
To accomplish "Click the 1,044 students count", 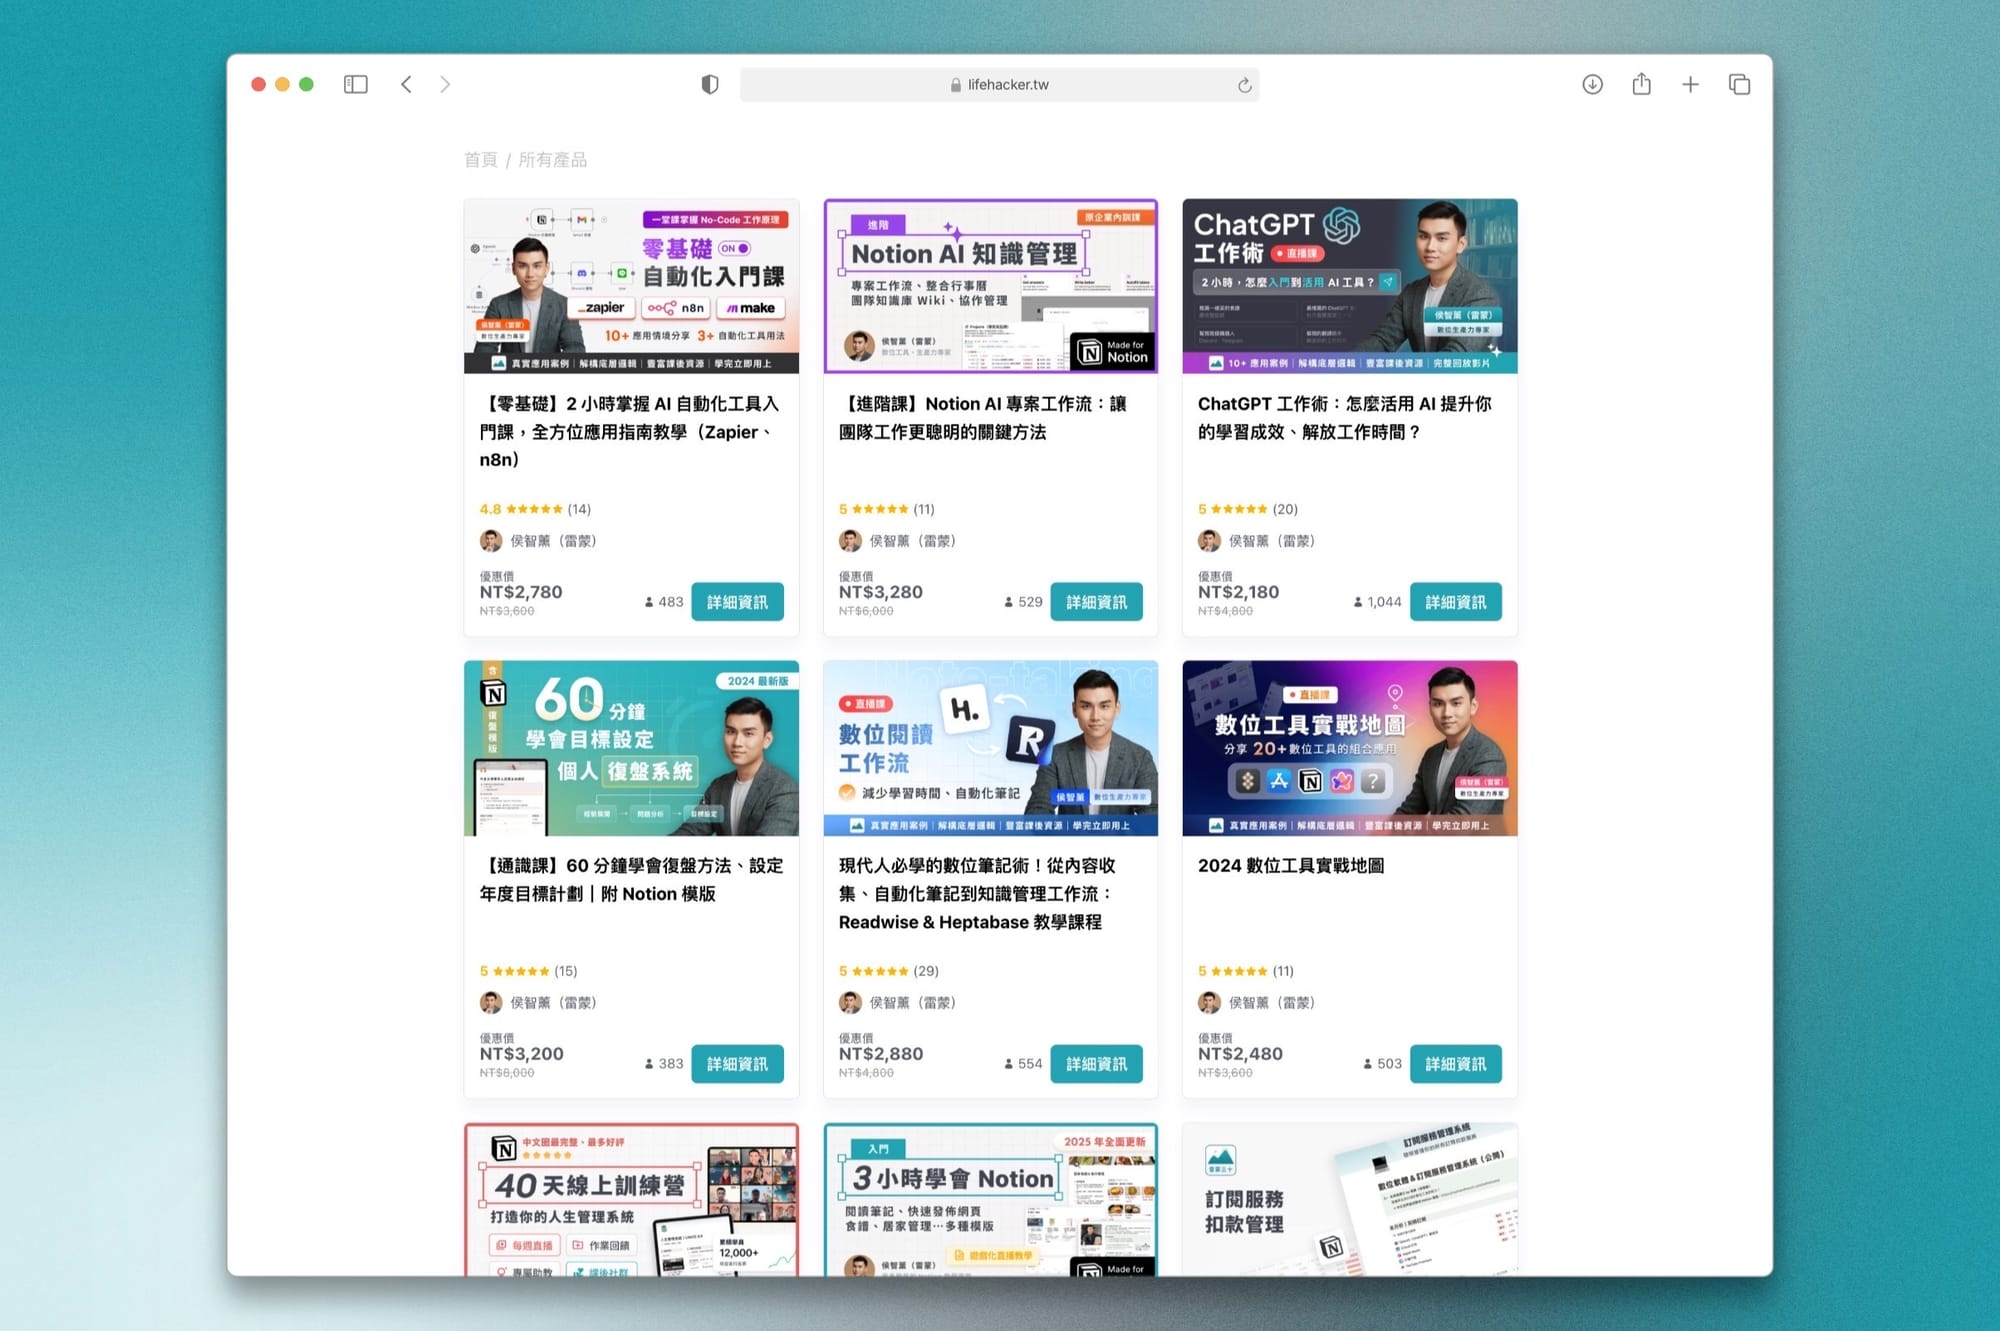I will pyautogui.click(x=1377, y=602).
